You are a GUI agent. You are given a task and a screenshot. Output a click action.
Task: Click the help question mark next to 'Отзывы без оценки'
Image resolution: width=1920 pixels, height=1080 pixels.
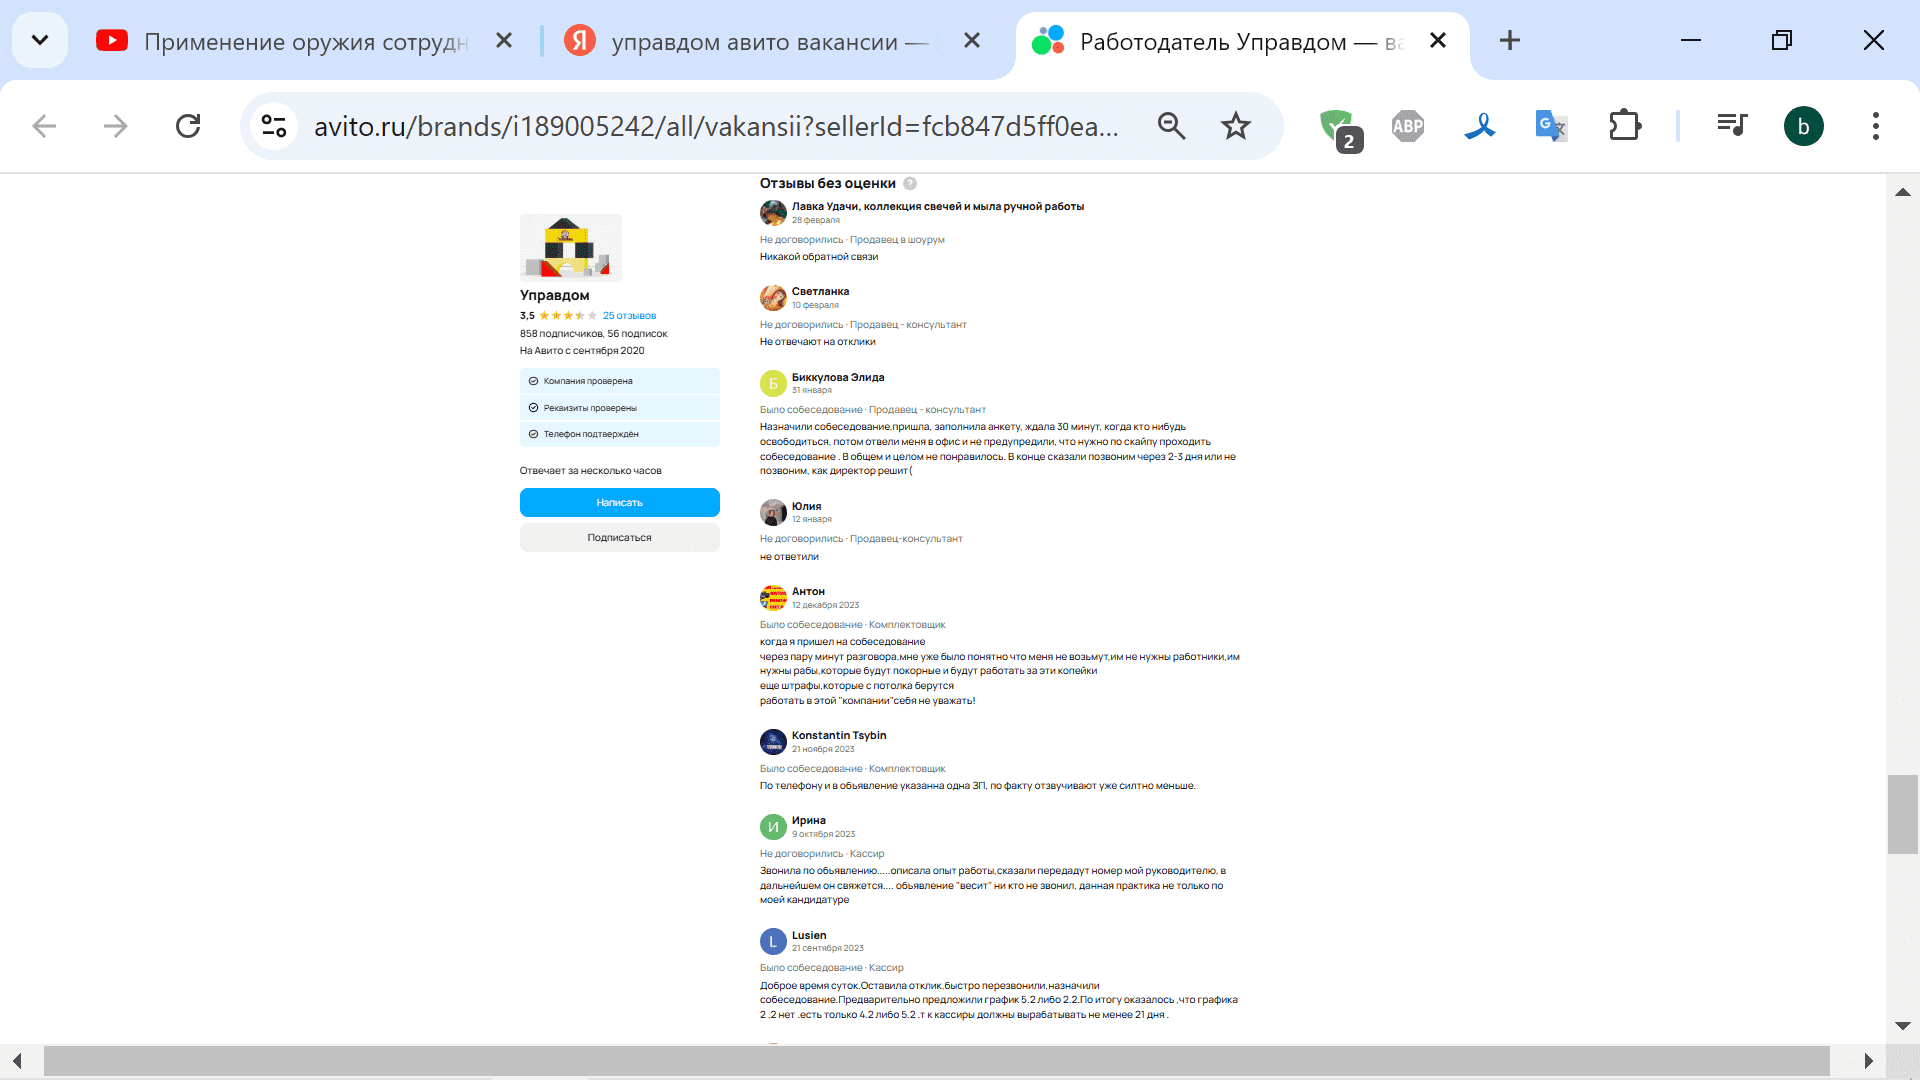910,184
